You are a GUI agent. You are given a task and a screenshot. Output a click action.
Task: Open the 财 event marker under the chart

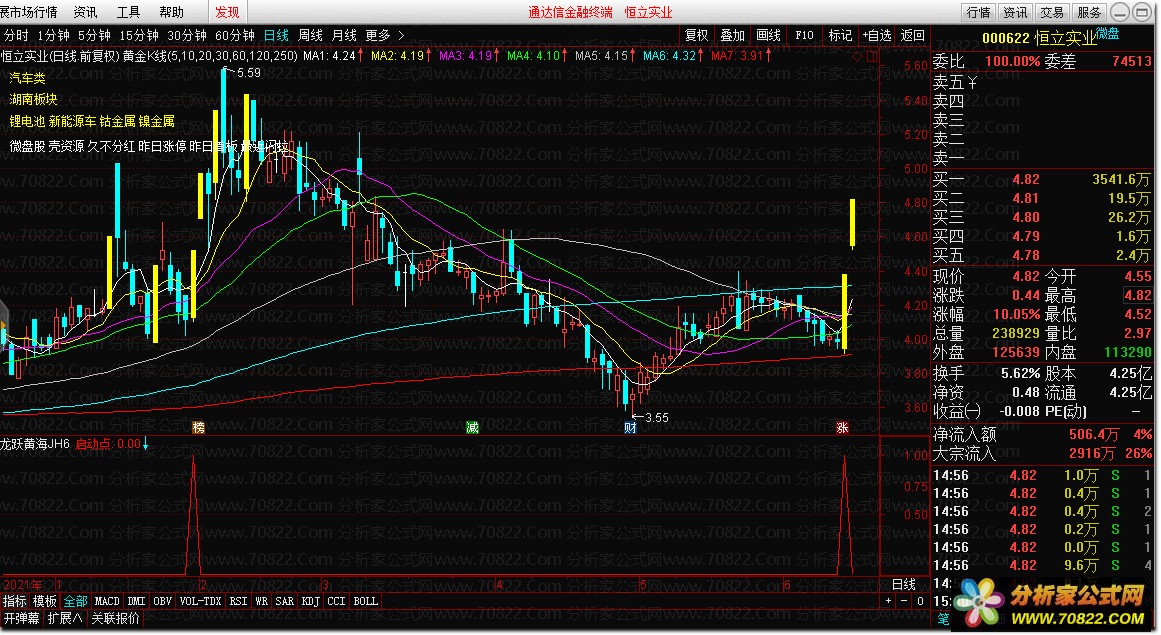point(630,427)
